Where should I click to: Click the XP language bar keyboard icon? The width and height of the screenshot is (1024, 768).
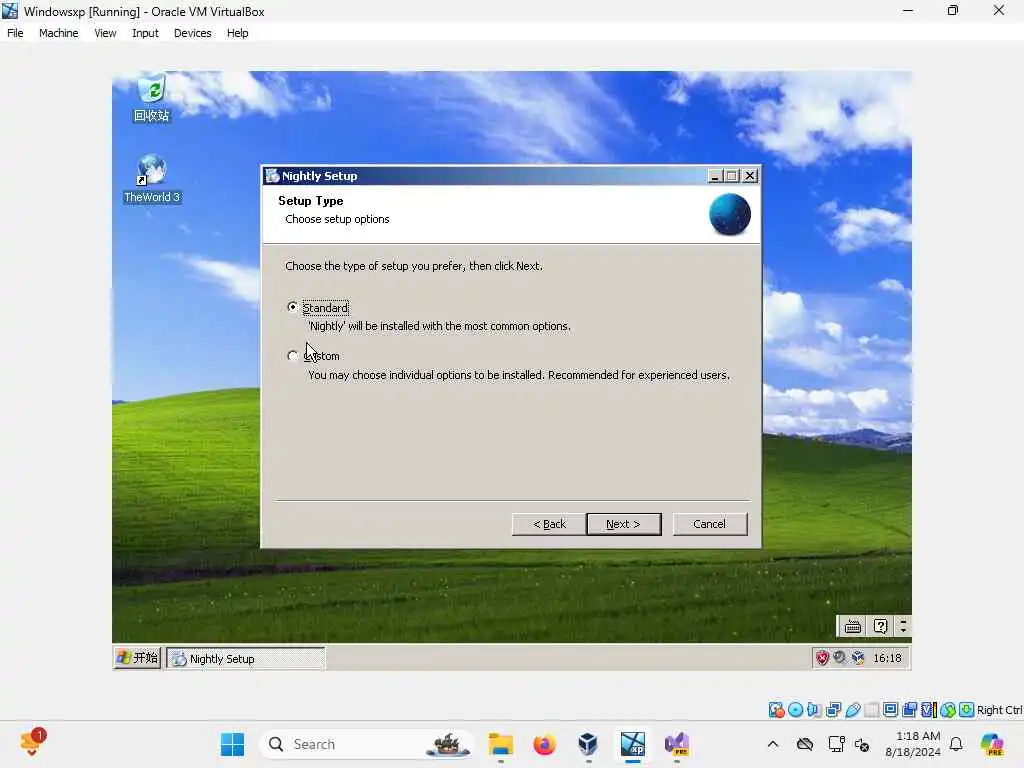click(x=852, y=626)
